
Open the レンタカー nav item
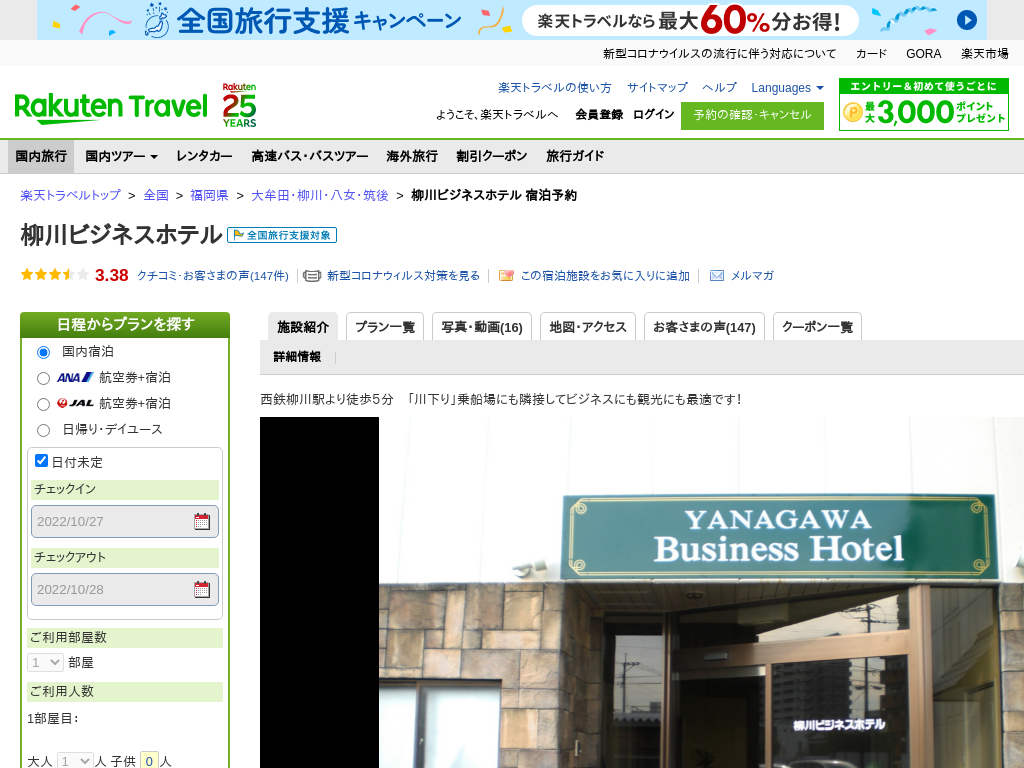point(204,156)
